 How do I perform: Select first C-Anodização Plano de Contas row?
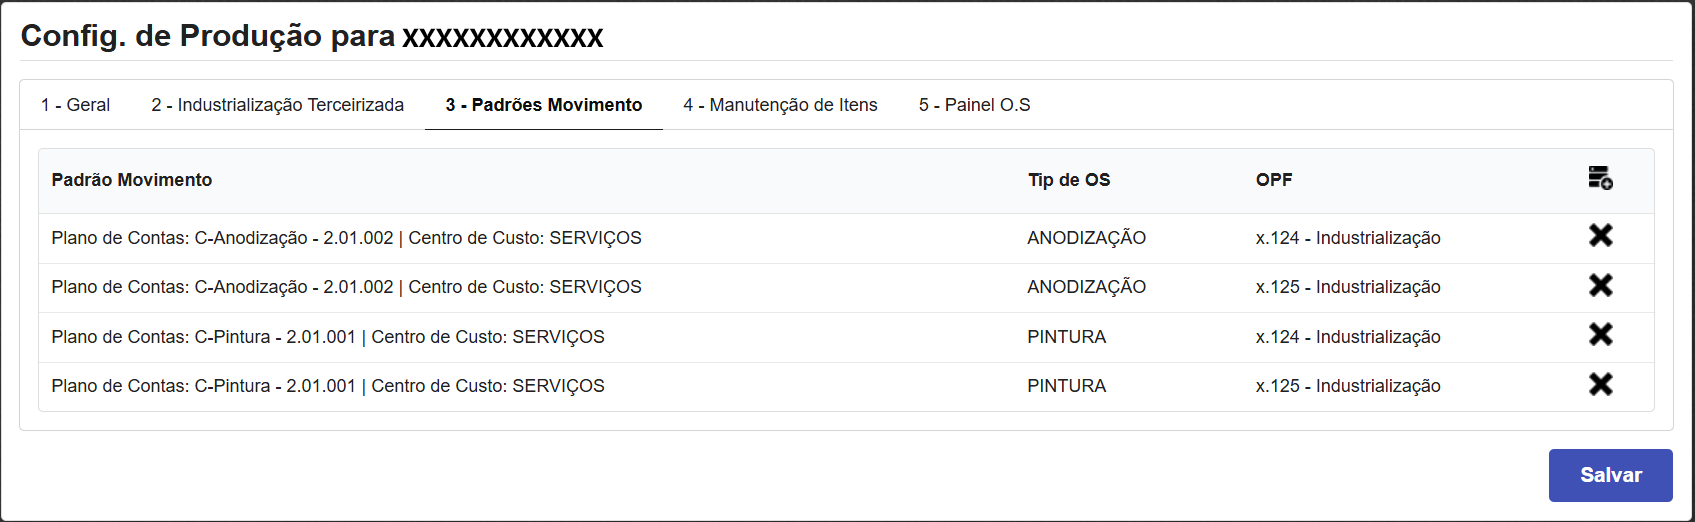pyautogui.click(x=346, y=238)
